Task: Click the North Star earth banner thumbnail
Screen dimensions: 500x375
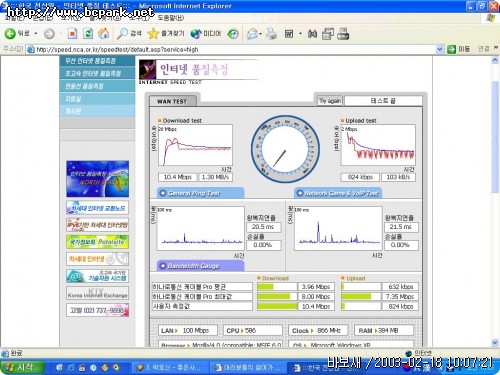Action: 97,179
